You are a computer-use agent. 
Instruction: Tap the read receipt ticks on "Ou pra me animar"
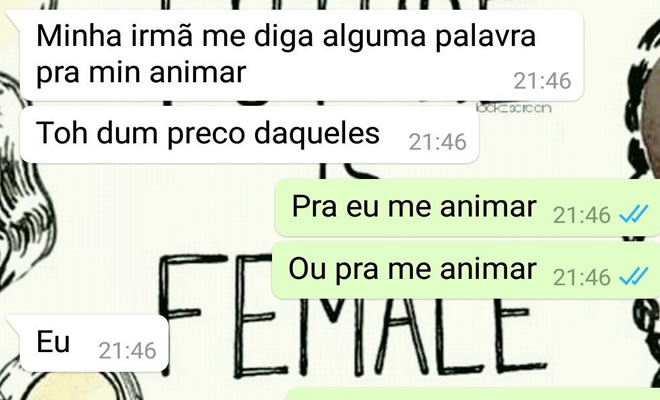pos(633,277)
